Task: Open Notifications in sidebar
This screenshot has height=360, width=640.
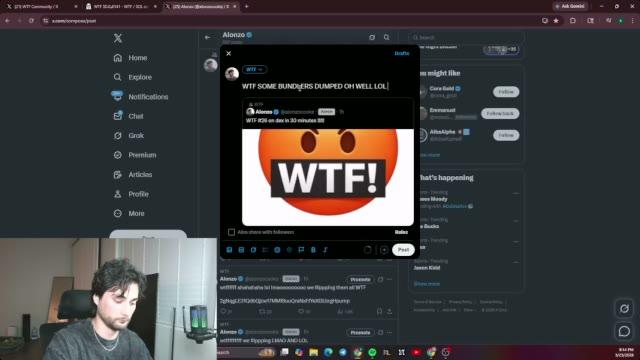Action: (140, 97)
